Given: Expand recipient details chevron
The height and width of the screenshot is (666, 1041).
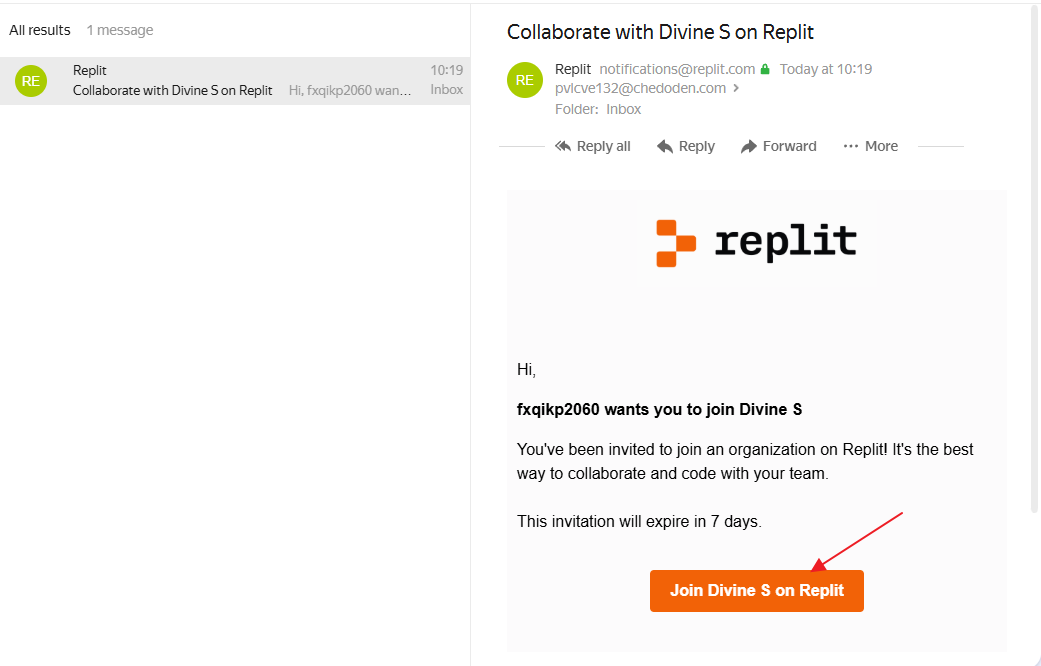Looking at the screenshot, I should [x=737, y=88].
